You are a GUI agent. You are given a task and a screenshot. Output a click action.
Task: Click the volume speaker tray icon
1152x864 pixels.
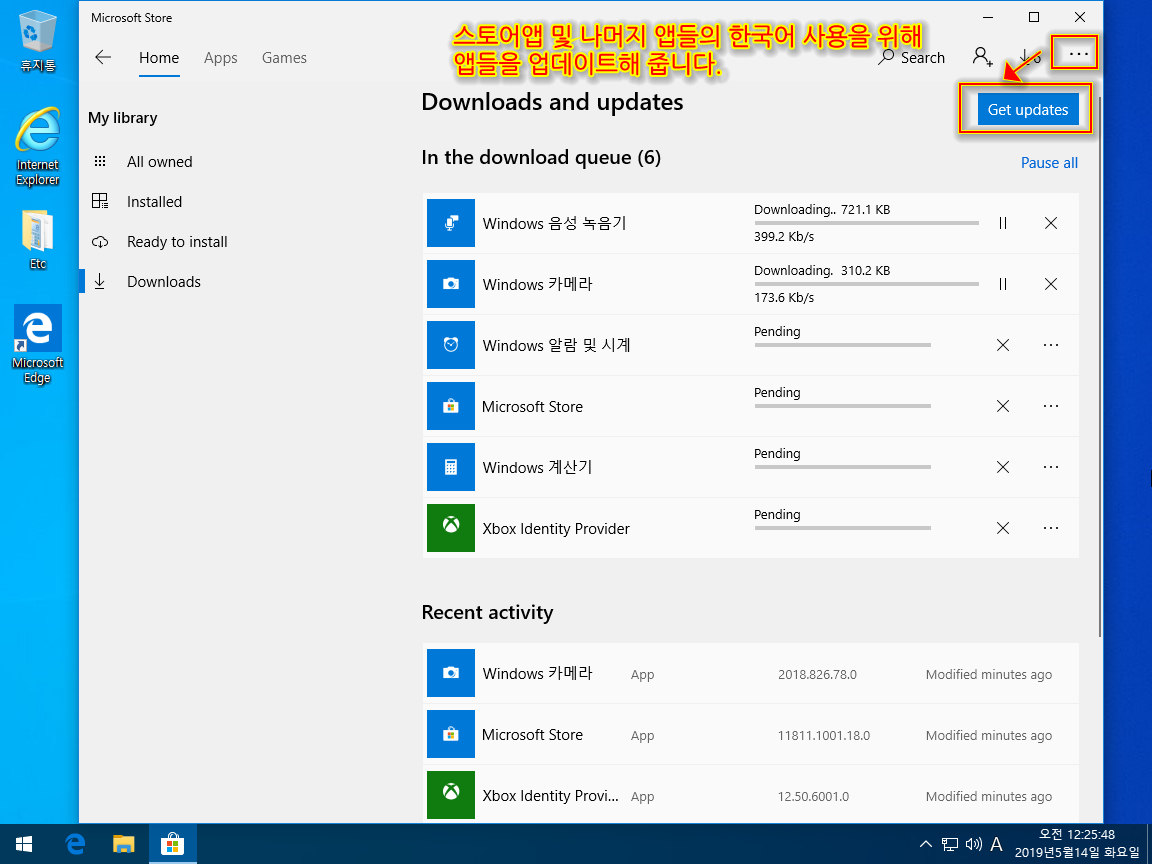[x=973, y=844]
